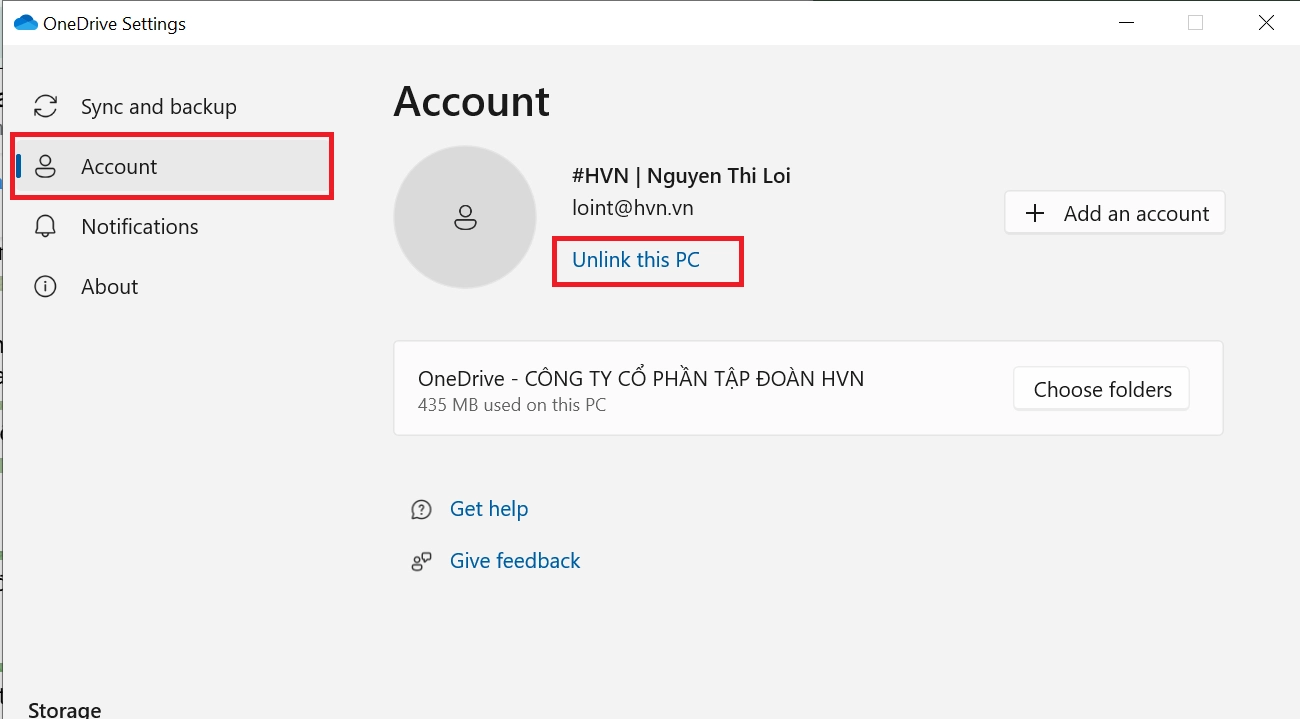Click the Give feedback people icon
1300x719 pixels.
pos(421,562)
